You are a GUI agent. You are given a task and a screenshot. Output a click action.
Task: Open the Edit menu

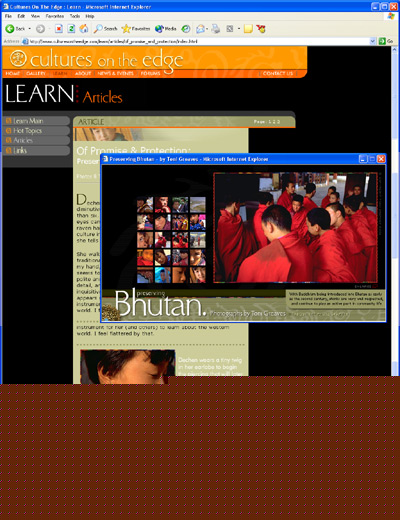click(21, 16)
